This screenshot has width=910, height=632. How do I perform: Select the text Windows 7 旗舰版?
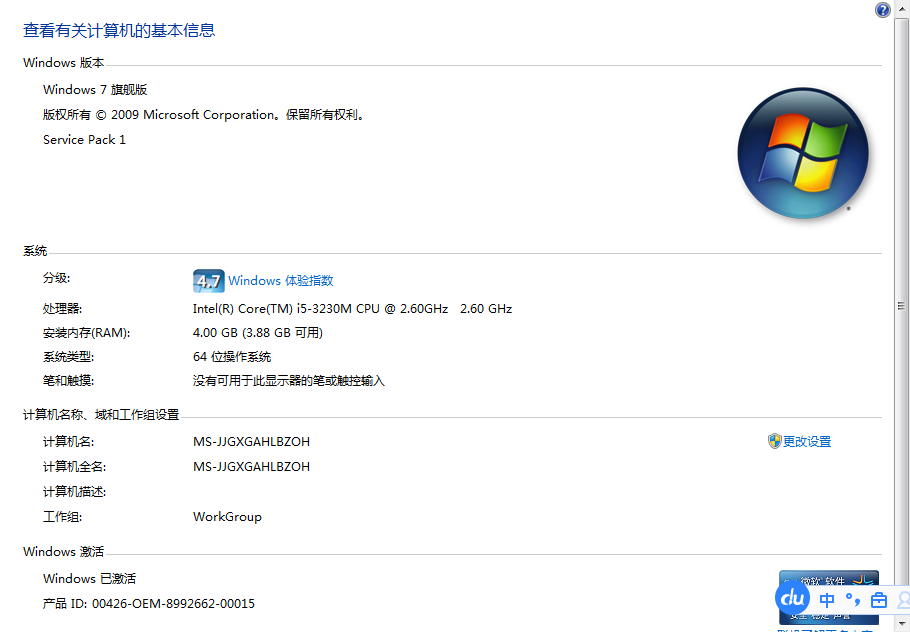point(95,90)
